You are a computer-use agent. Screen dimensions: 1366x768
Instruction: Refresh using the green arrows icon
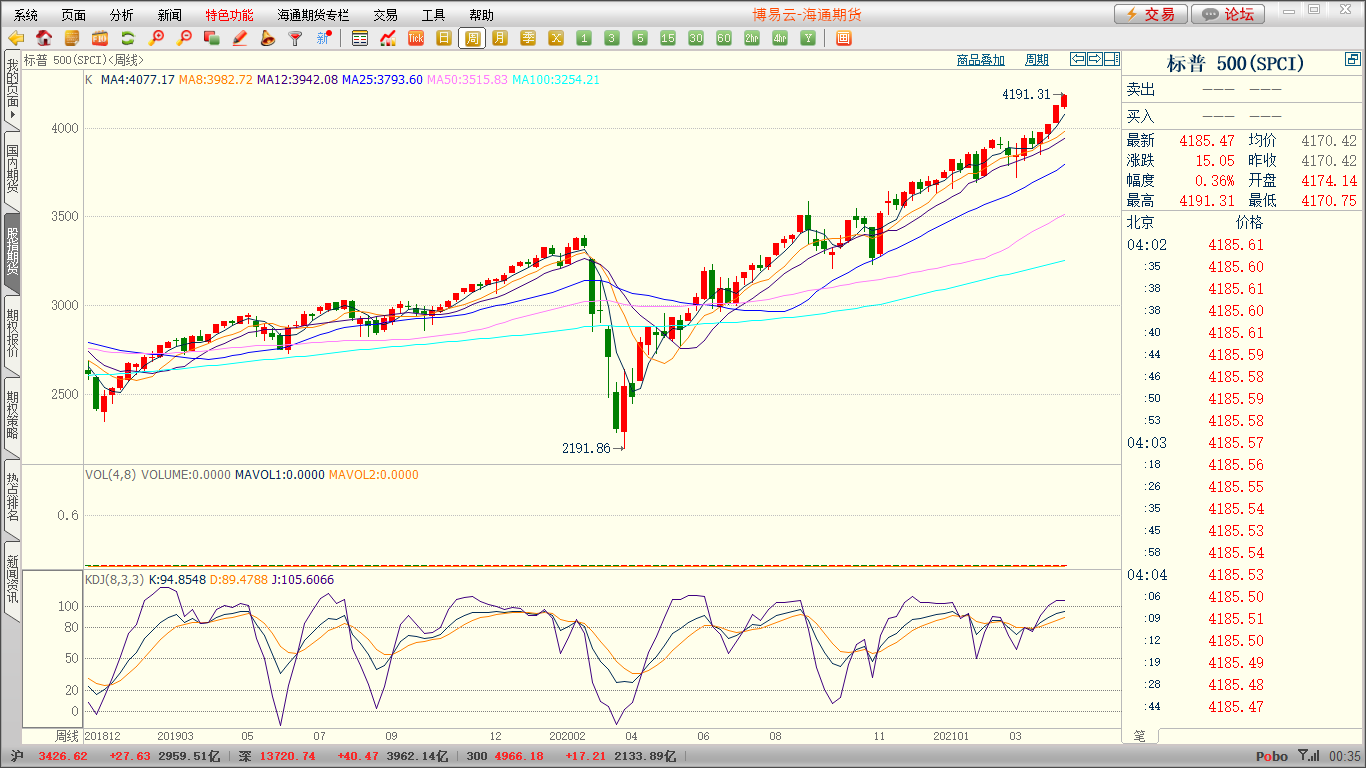click(128, 38)
